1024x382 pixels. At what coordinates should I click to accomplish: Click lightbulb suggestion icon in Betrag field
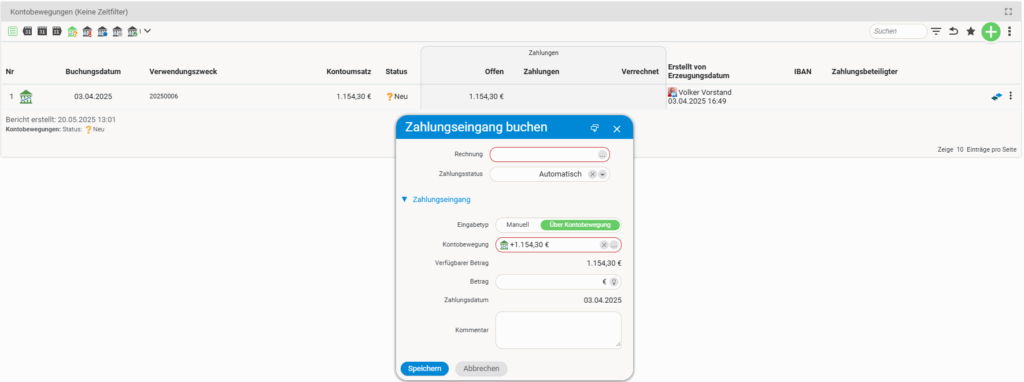coord(614,282)
